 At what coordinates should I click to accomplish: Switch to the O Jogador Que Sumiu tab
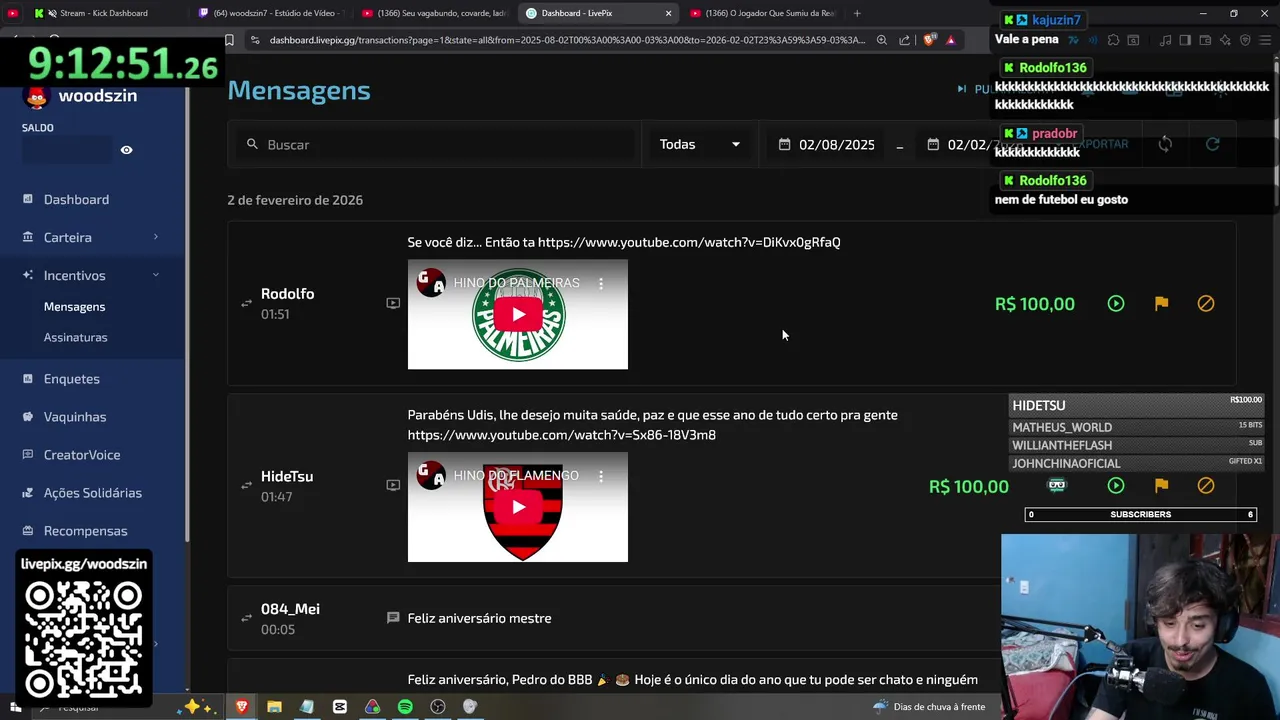click(765, 13)
